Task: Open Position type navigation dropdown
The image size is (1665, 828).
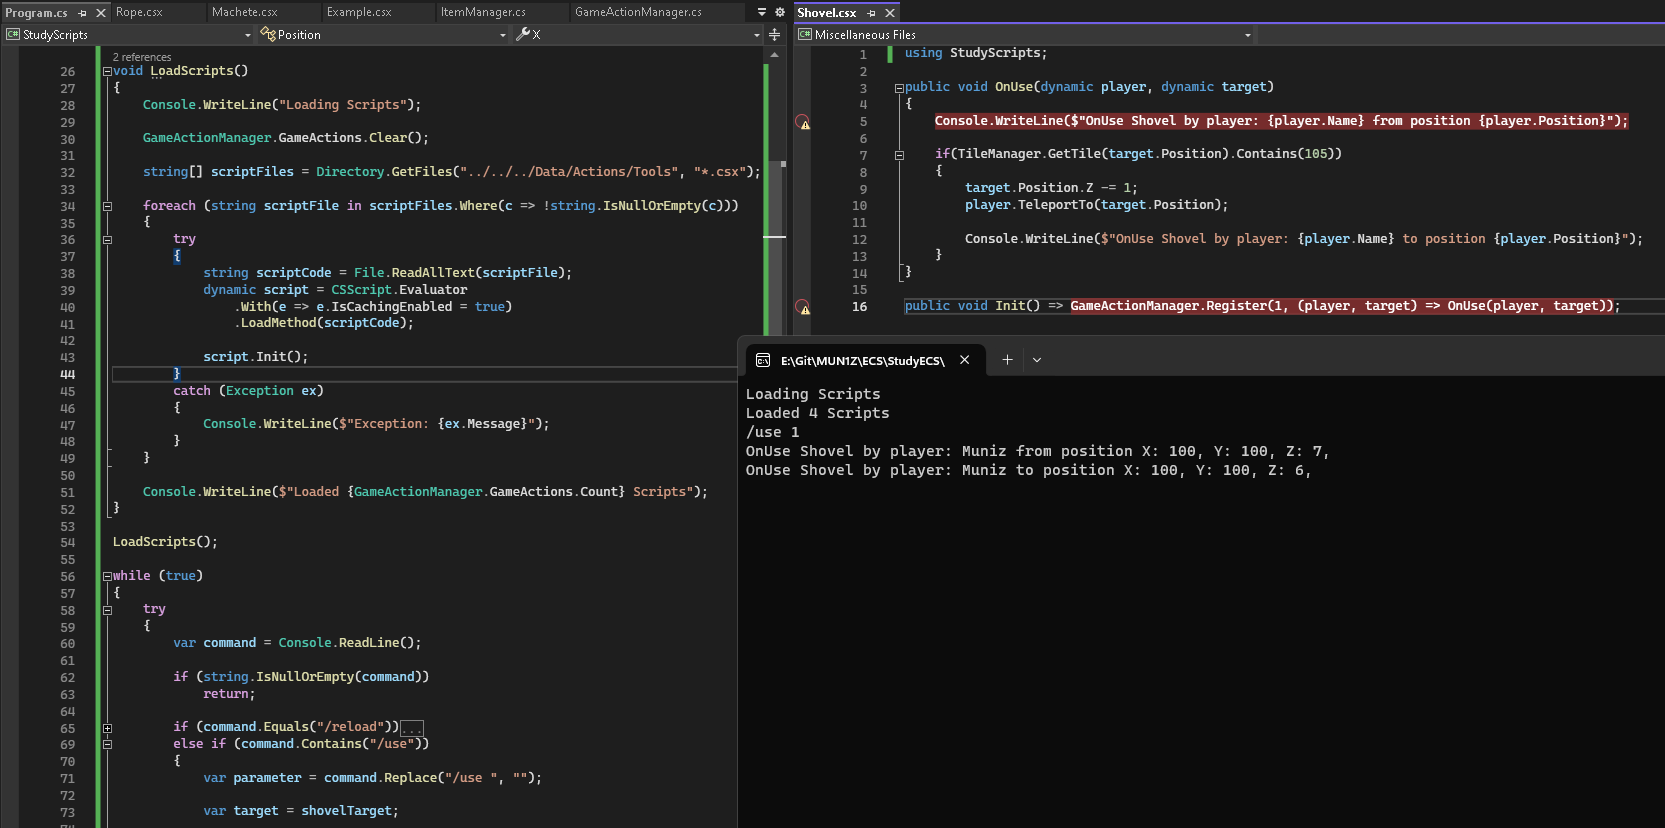Action: pos(384,35)
